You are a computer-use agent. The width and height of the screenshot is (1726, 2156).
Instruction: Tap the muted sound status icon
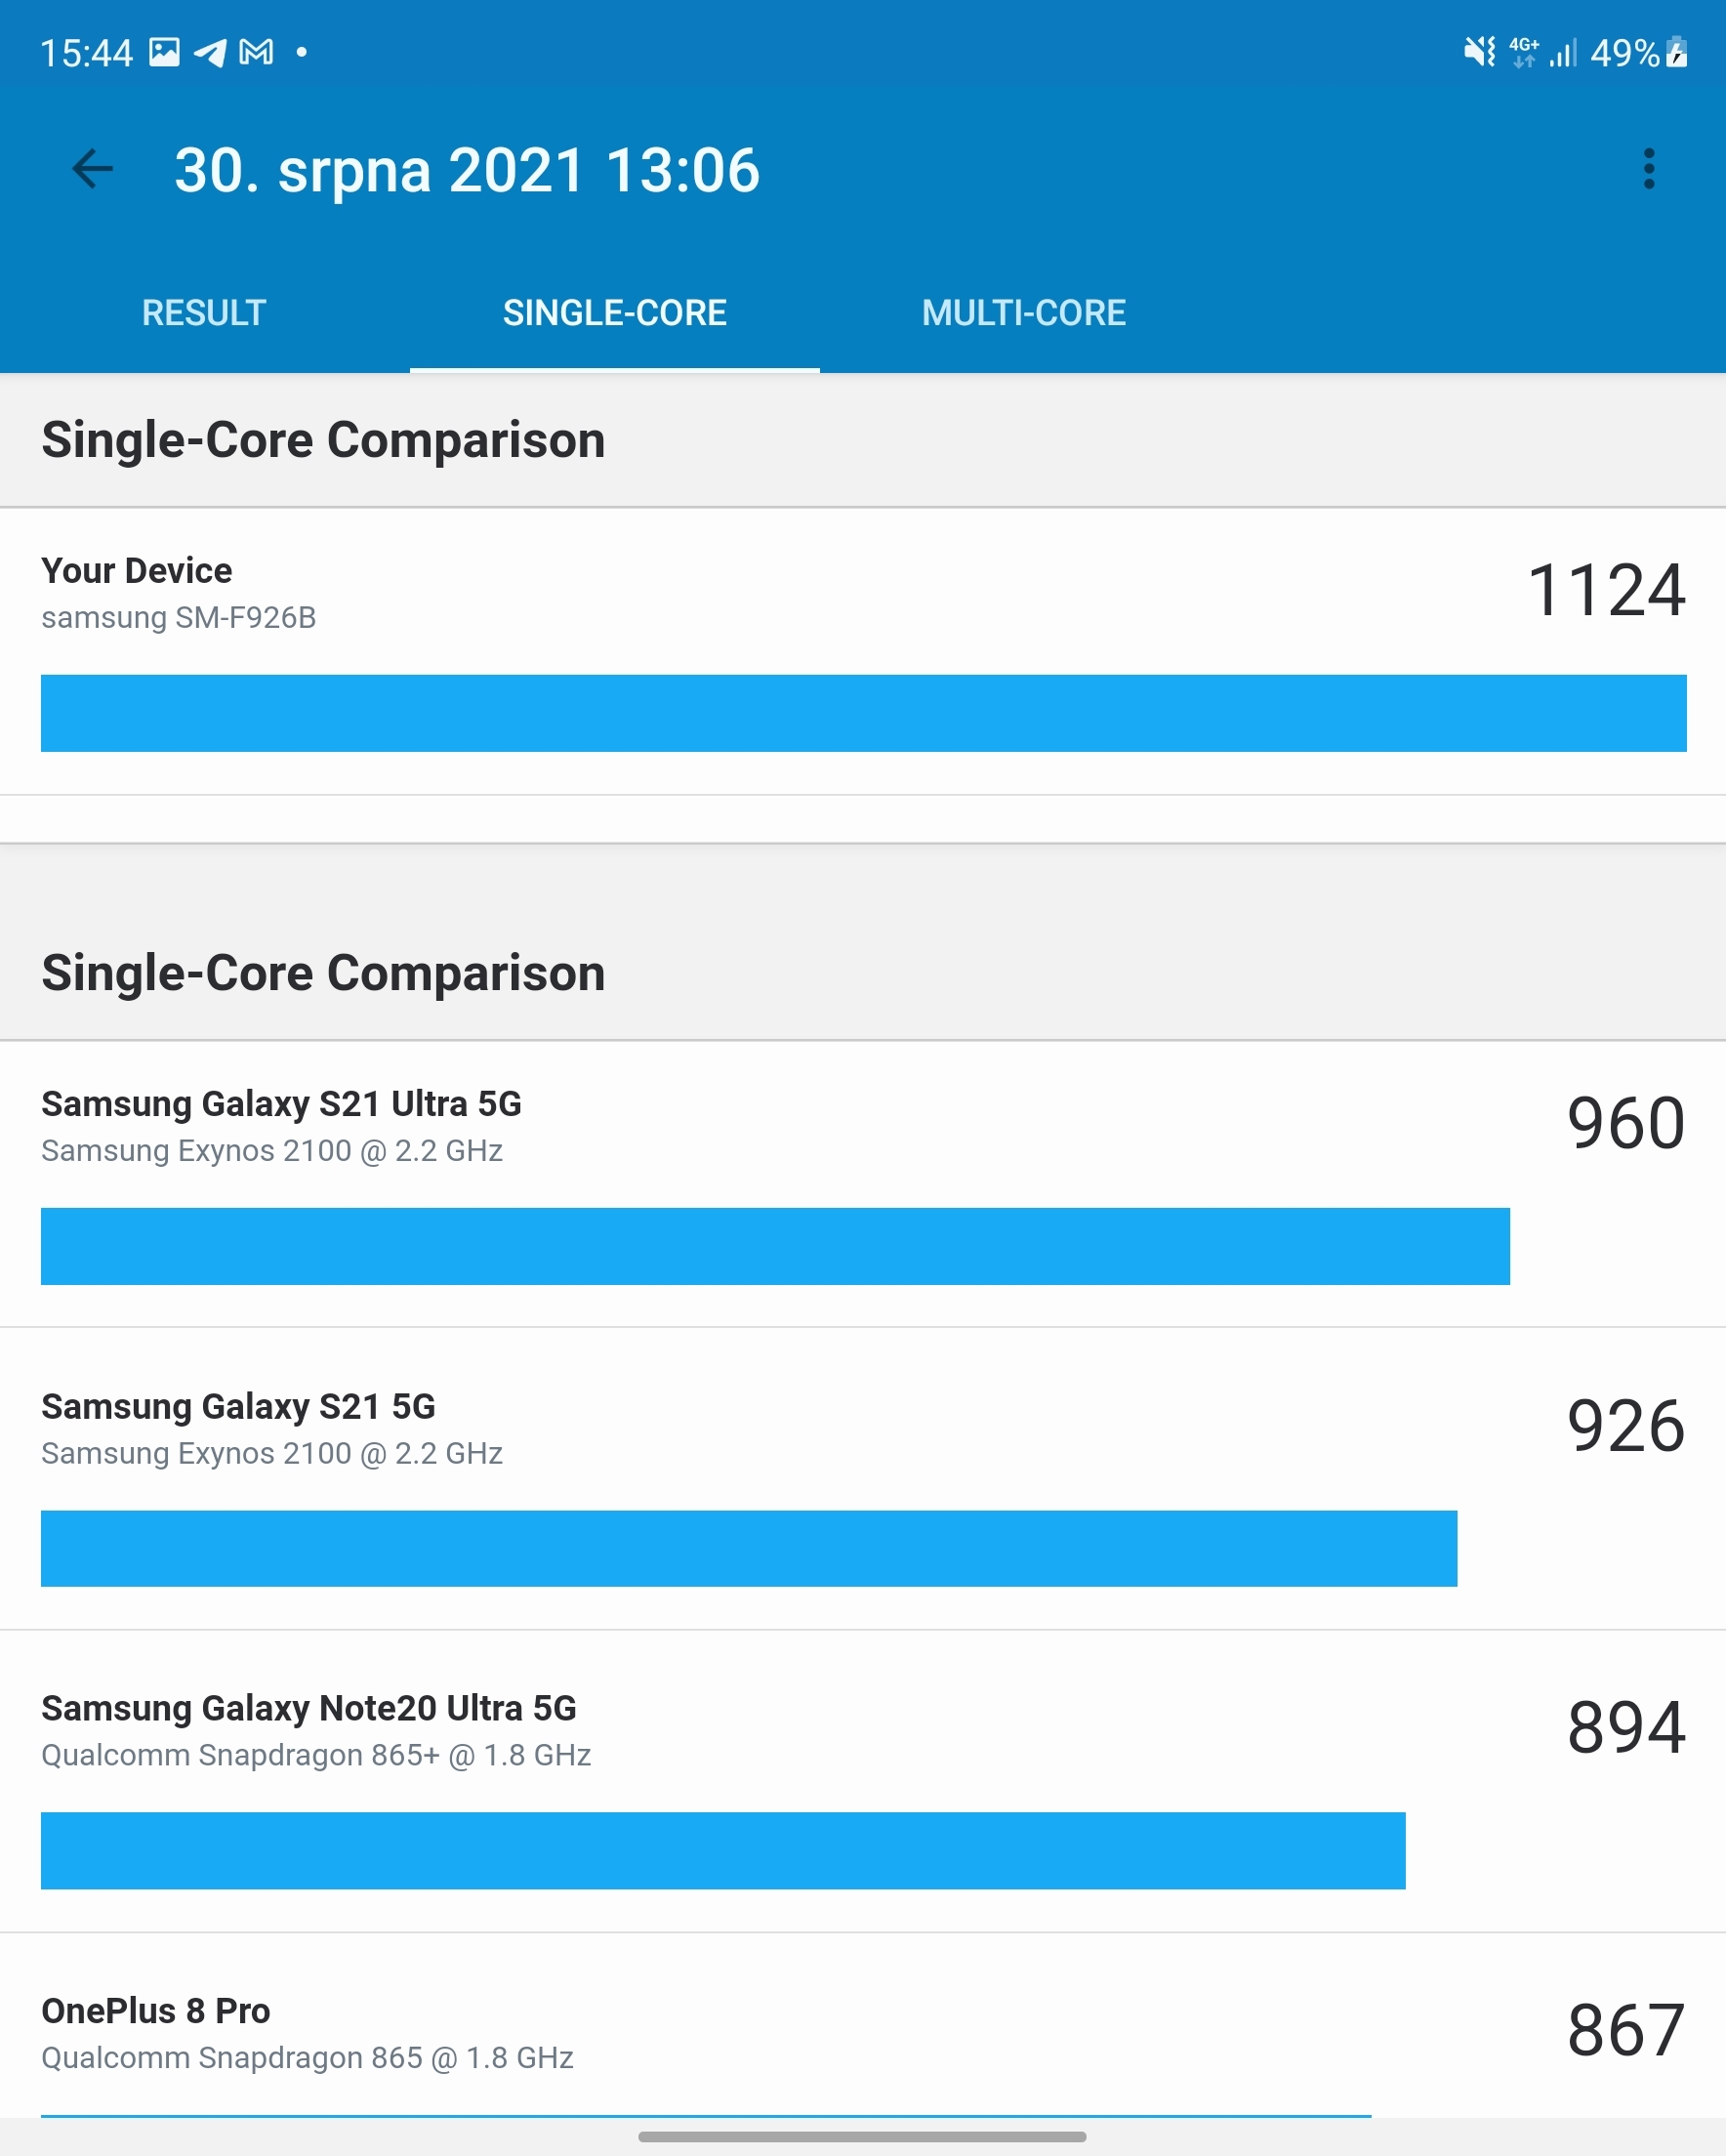tap(1478, 52)
